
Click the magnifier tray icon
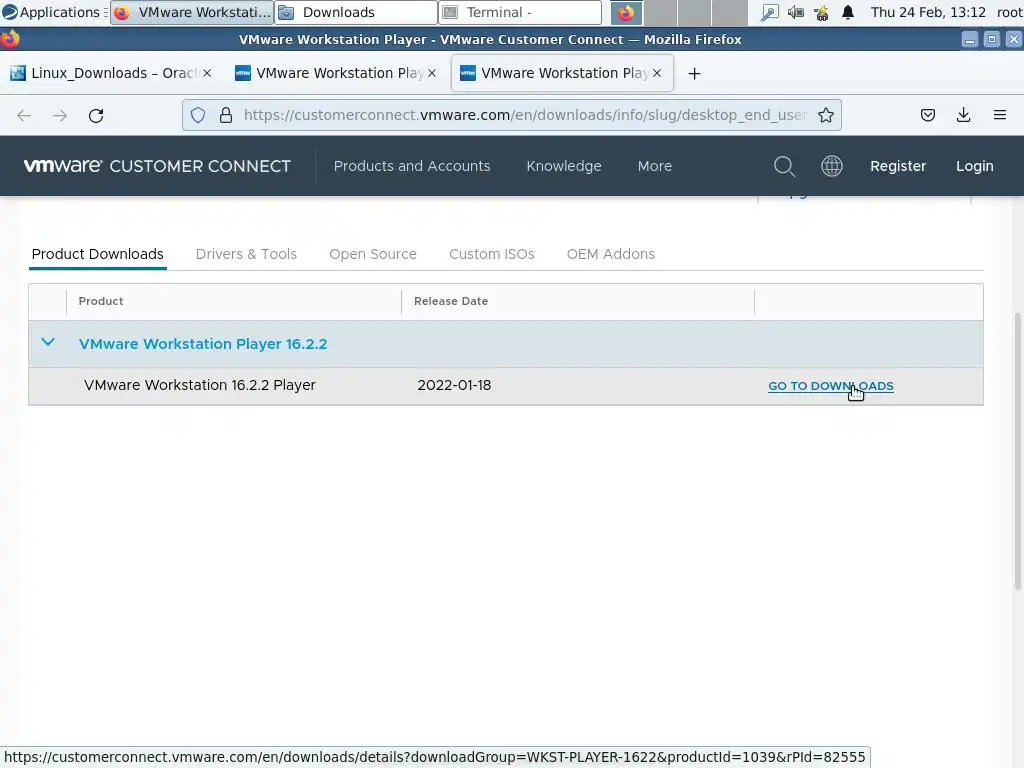(x=770, y=12)
